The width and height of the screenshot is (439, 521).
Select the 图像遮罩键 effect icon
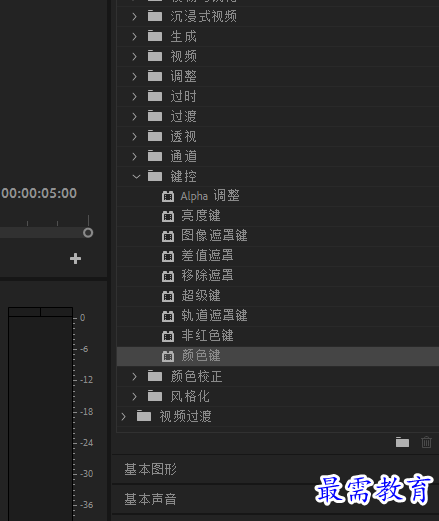pos(168,236)
